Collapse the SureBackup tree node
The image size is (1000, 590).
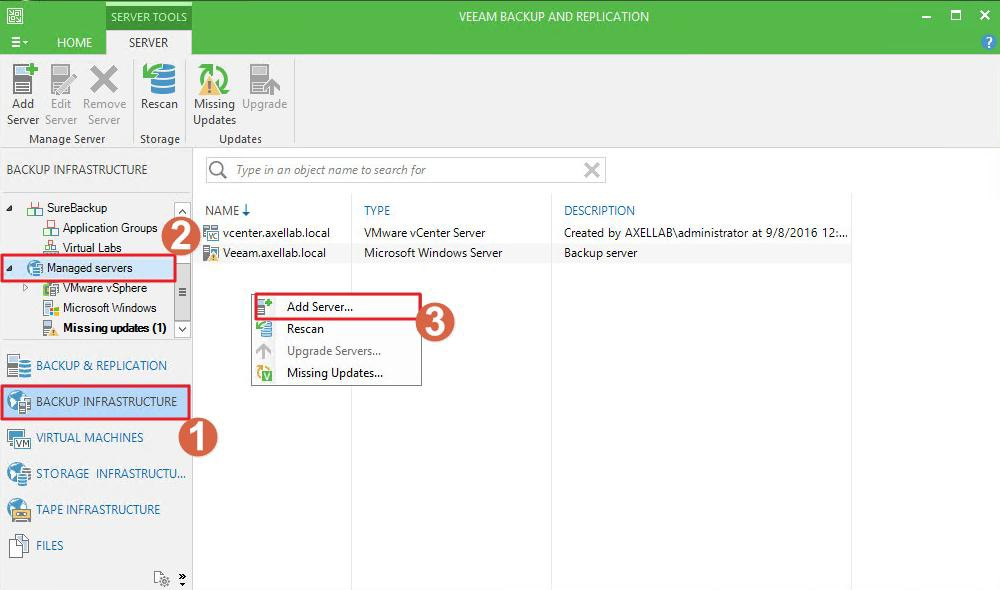[x=10, y=208]
